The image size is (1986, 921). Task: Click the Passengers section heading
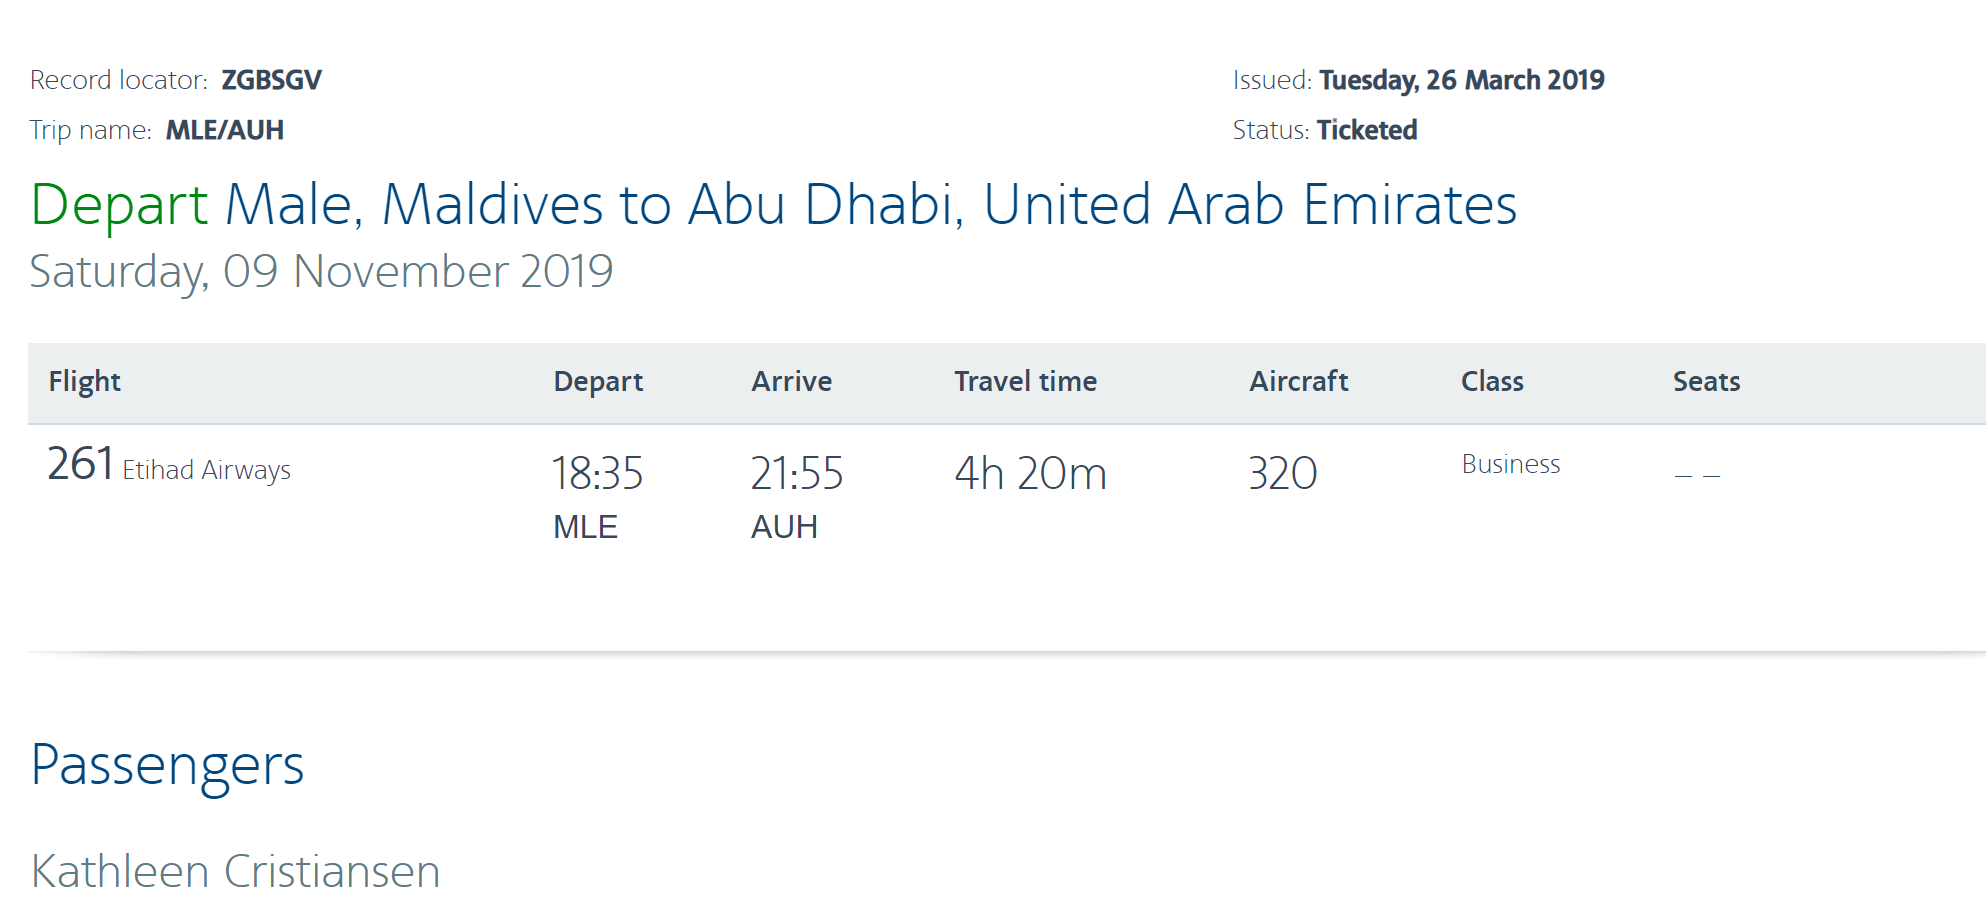click(x=167, y=766)
